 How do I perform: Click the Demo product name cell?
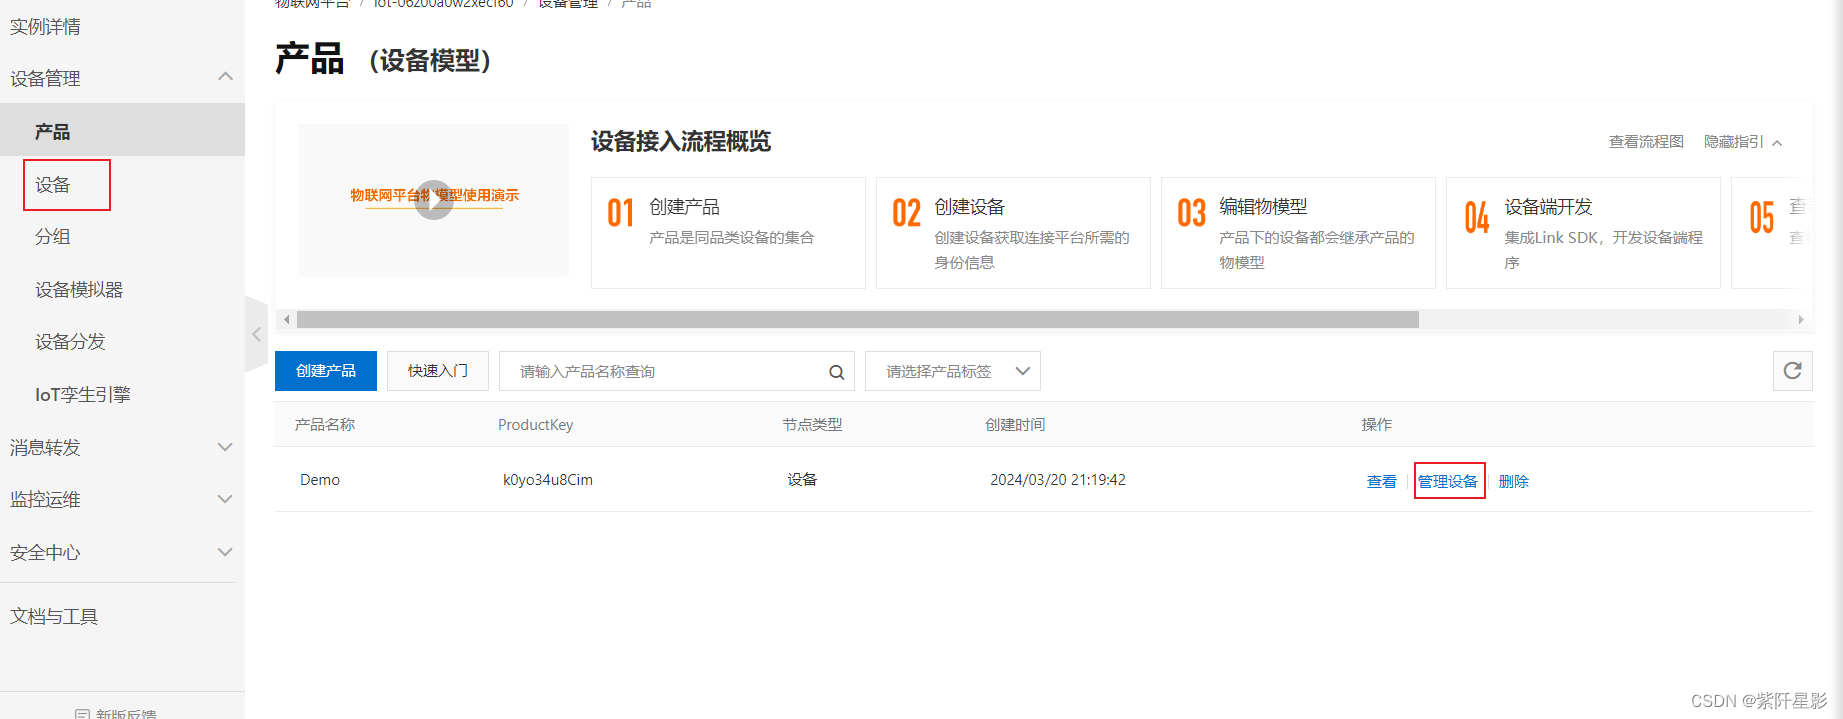pyautogui.click(x=320, y=480)
